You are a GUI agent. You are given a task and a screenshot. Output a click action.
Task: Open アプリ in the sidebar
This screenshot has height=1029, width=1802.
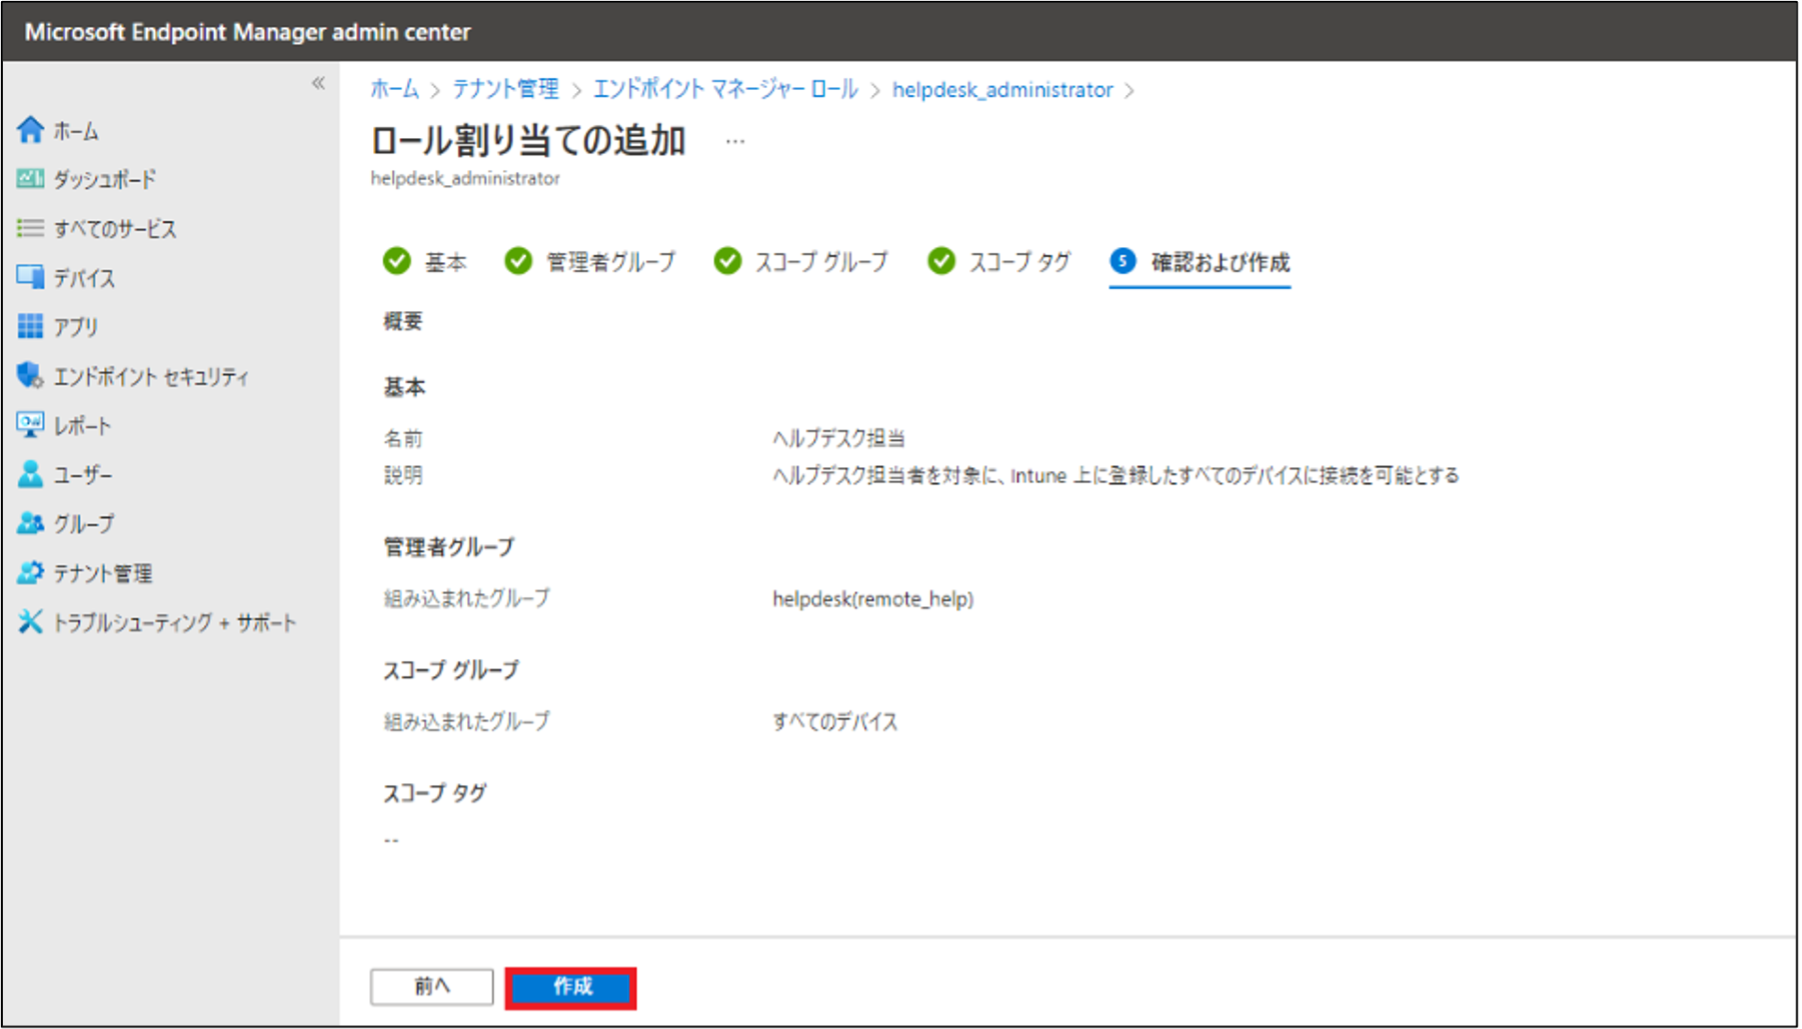76,327
